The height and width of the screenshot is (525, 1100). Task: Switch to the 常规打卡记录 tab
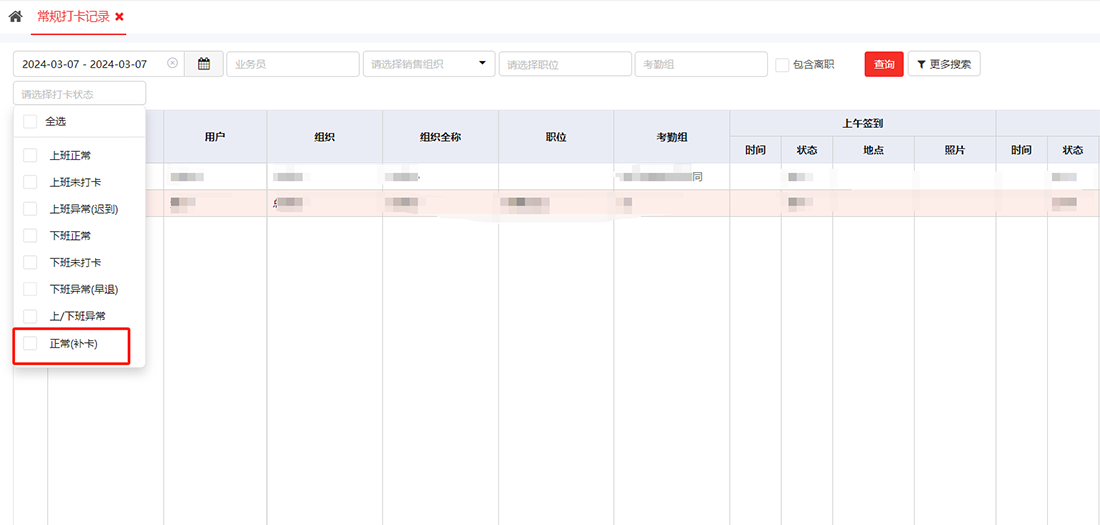tap(73, 17)
